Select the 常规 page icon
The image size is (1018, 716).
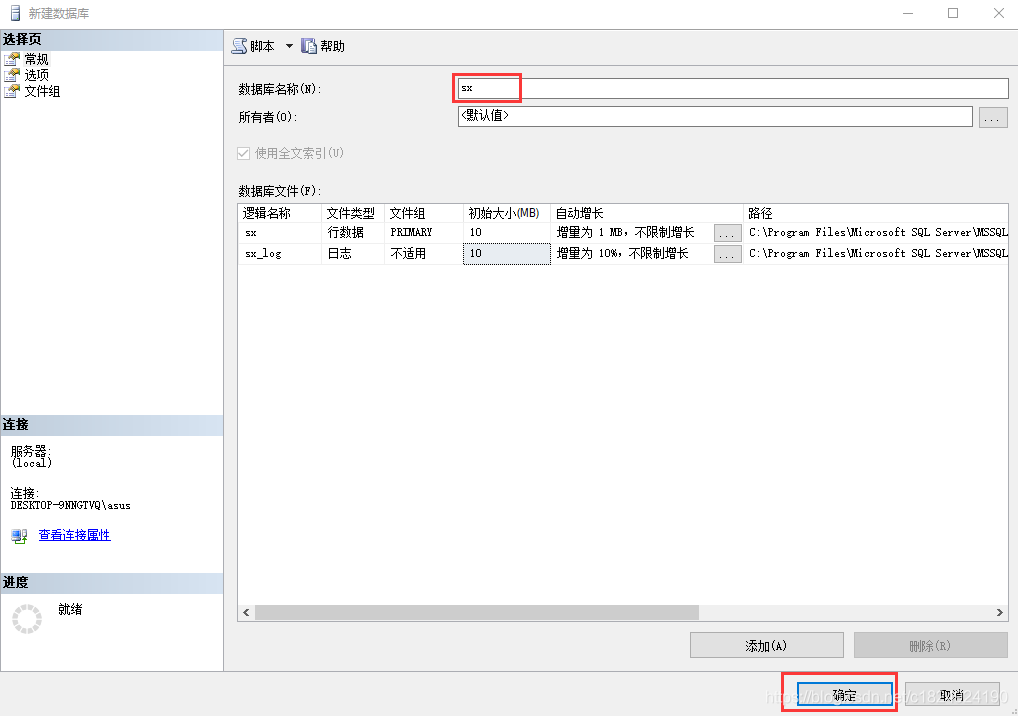[12, 59]
